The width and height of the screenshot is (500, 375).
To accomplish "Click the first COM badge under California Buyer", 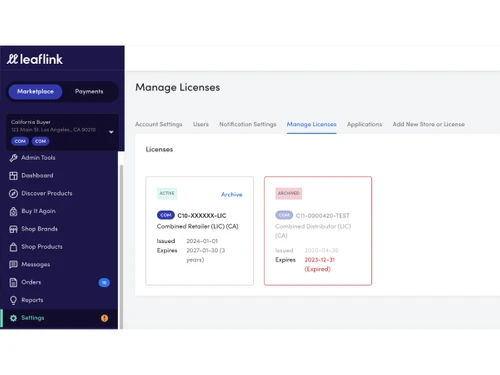I will (x=20, y=141).
